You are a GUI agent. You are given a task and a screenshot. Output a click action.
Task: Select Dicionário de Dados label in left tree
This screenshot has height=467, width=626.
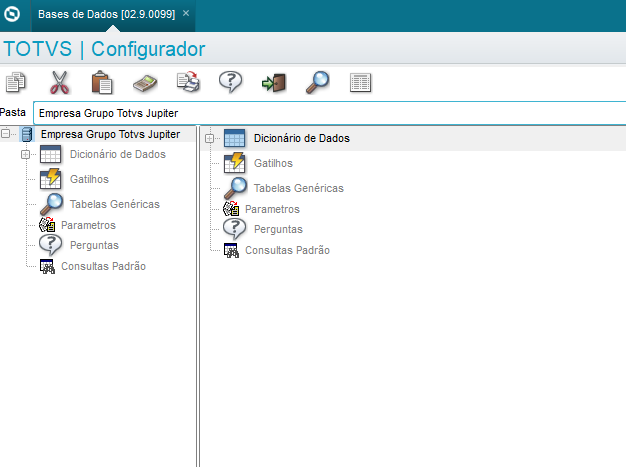tap(118, 154)
